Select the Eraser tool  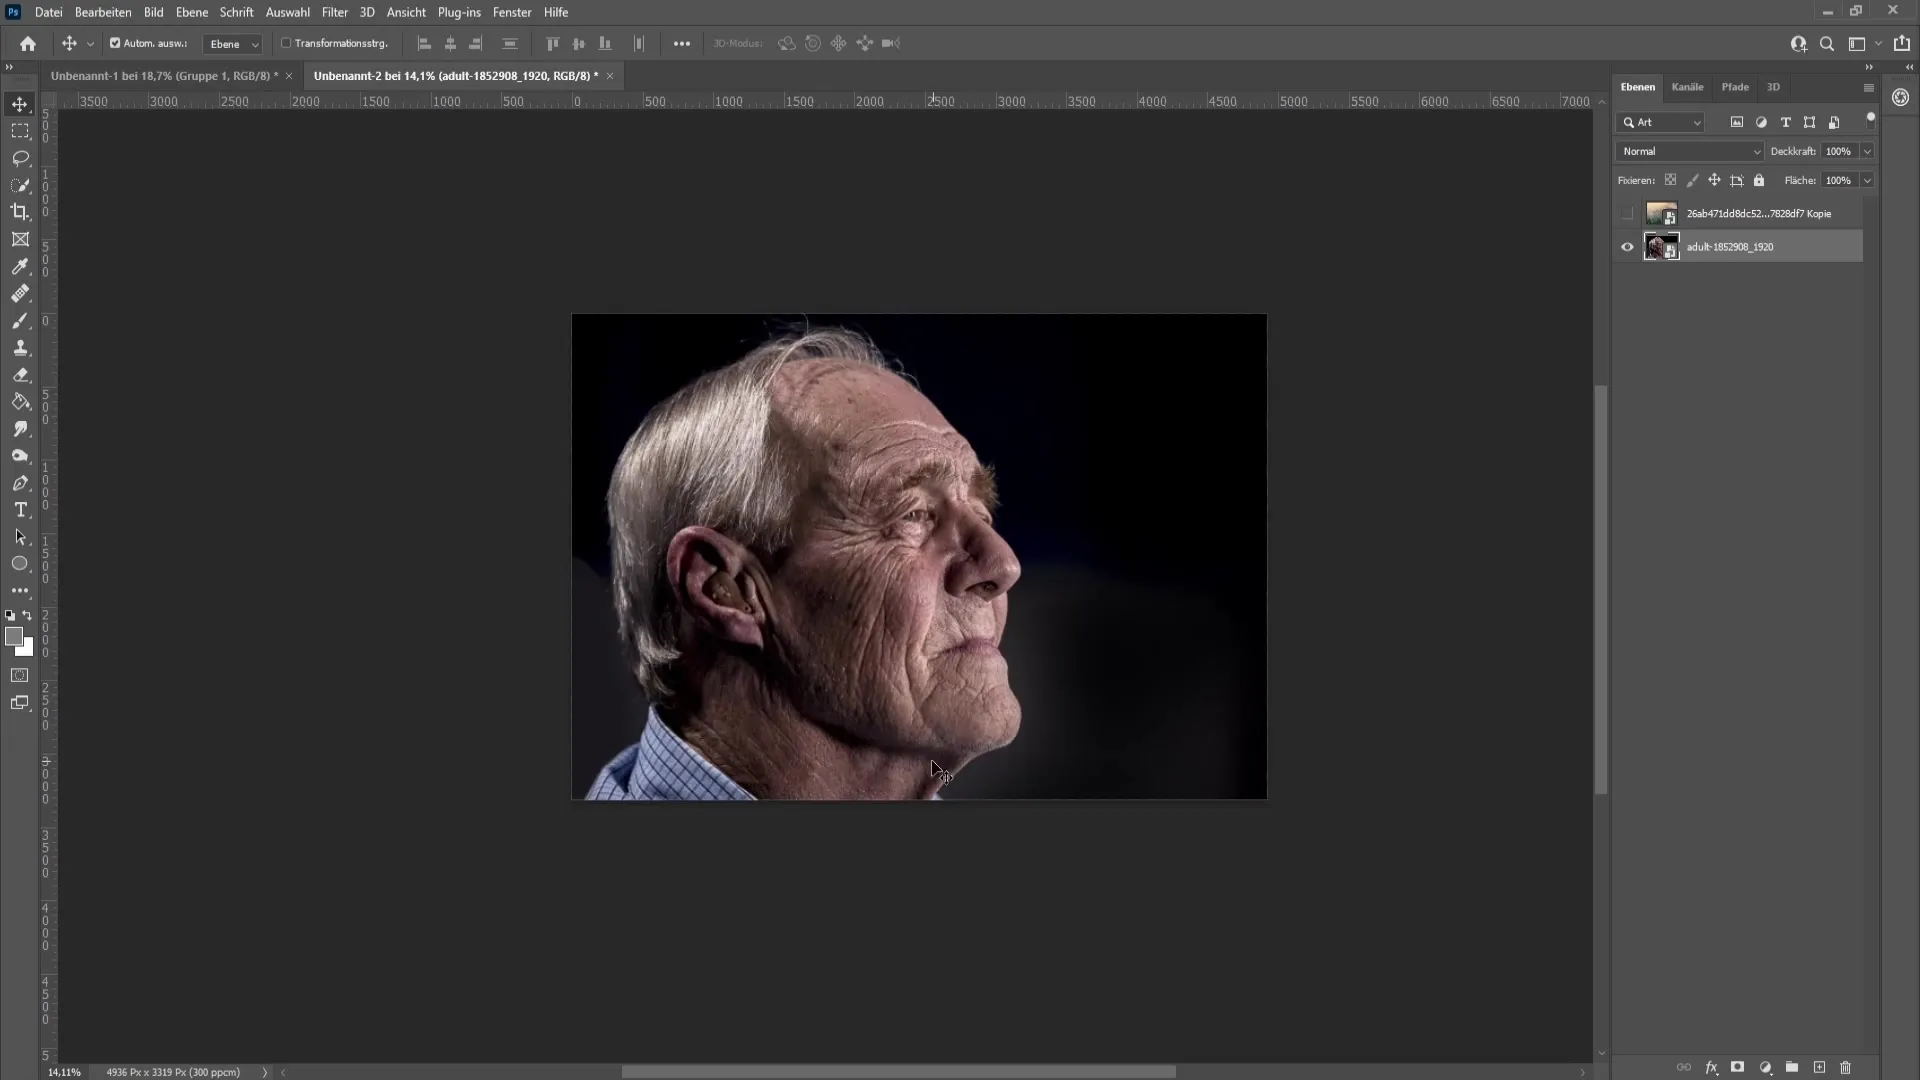click(20, 375)
